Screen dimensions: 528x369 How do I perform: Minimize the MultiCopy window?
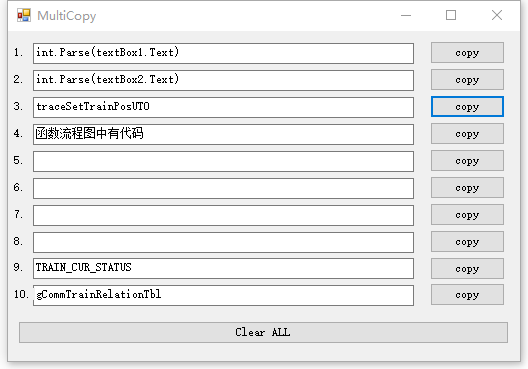(406, 15)
